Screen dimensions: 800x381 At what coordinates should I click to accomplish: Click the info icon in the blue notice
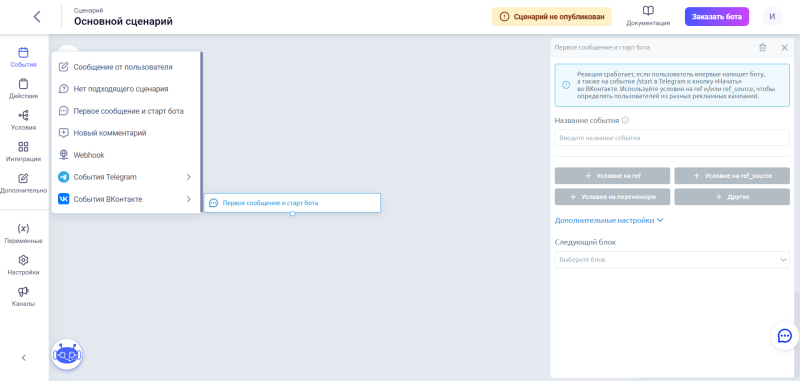pos(566,85)
